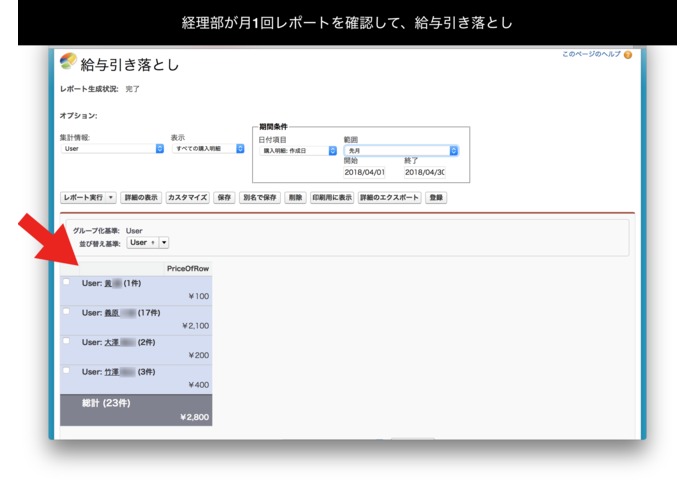Click the 給与引き落とし report title
The height and width of the screenshot is (494, 695).
[130, 65]
